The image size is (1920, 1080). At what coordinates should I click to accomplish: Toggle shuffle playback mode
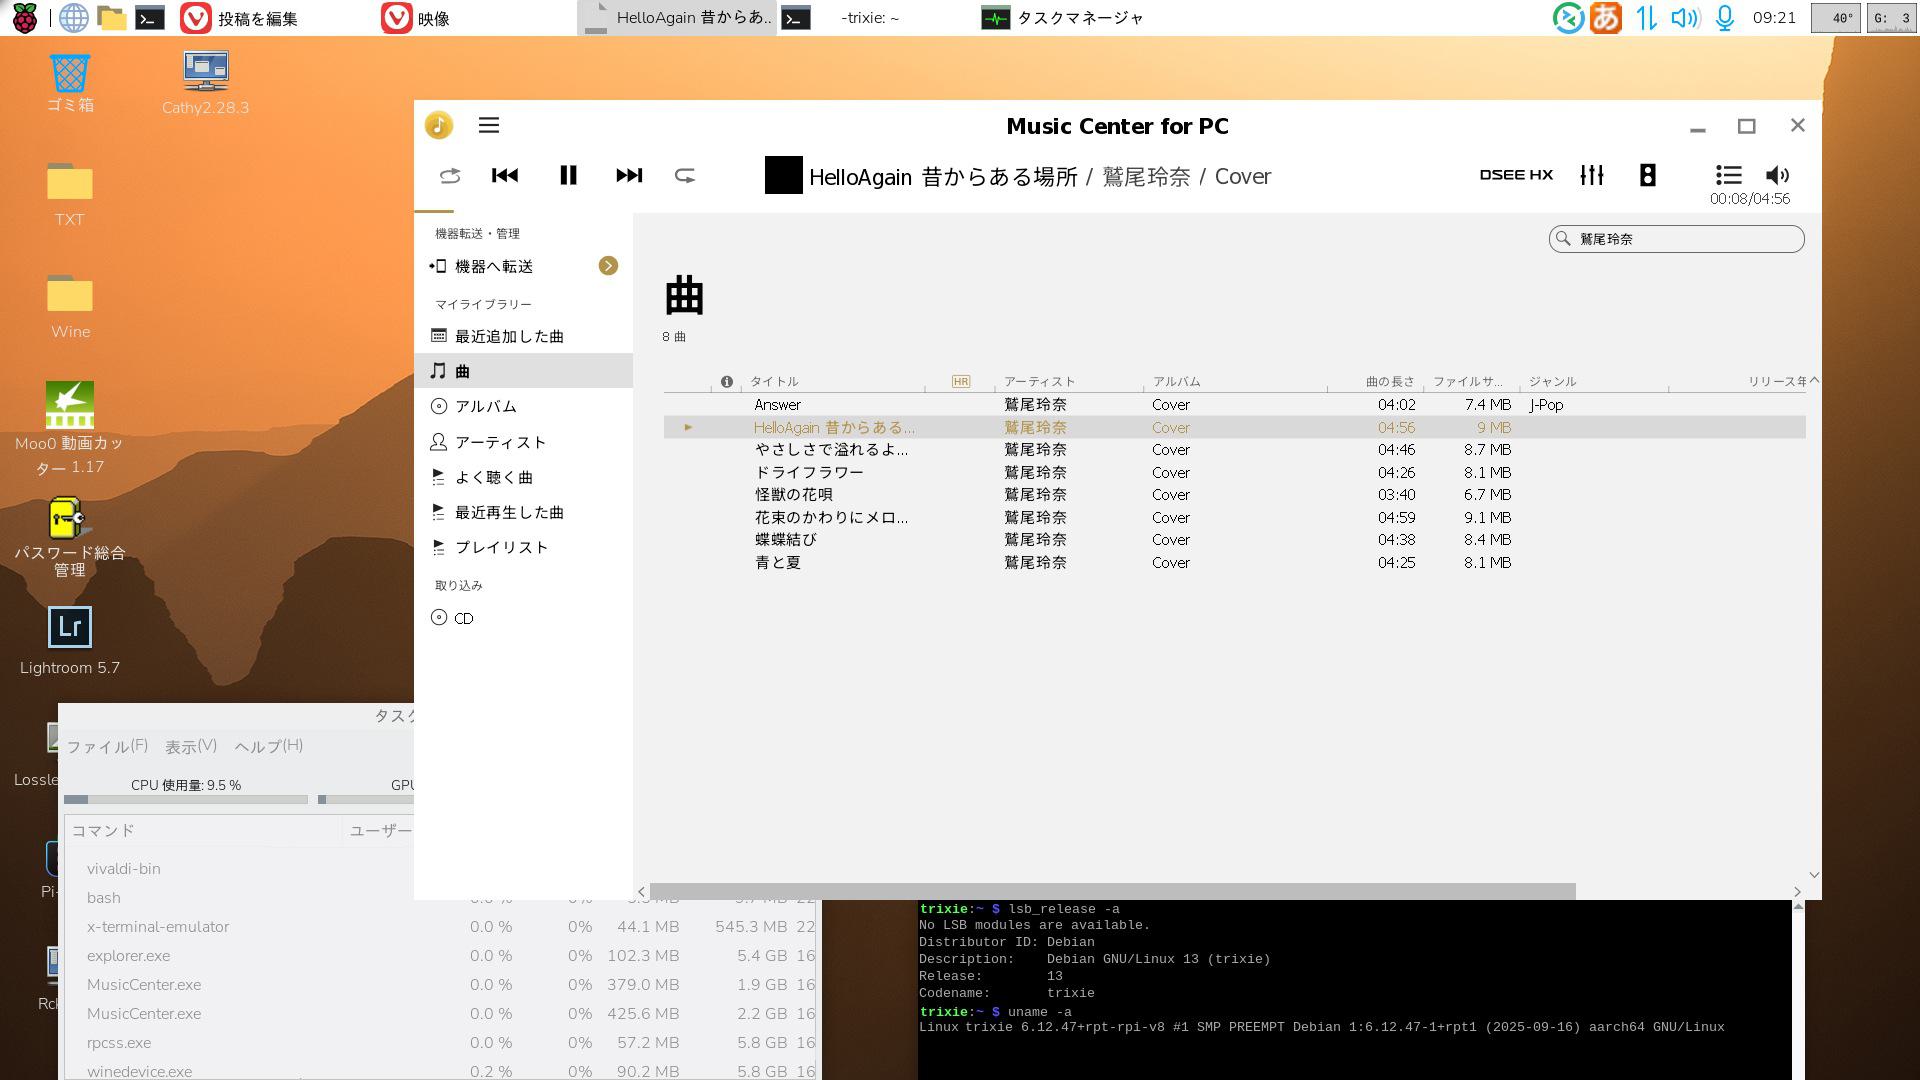click(x=450, y=176)
